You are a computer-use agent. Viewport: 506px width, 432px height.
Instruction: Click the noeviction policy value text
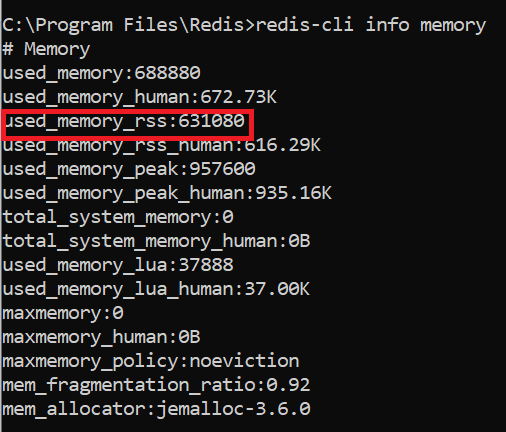click(244, 361)
